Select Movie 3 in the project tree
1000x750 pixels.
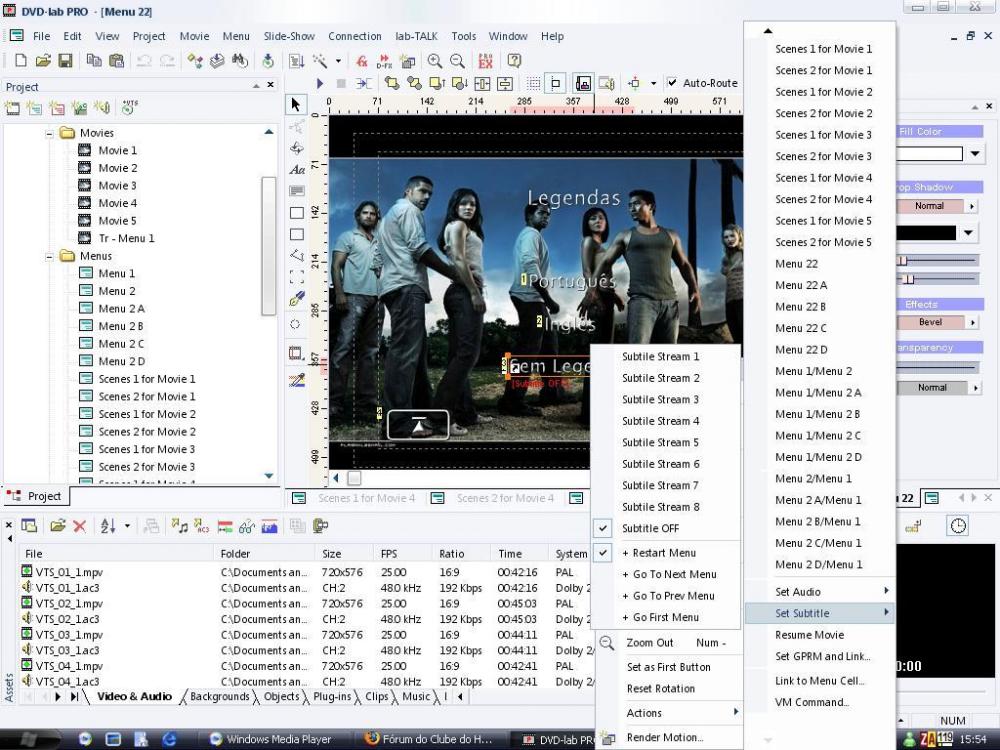[117, 186]
